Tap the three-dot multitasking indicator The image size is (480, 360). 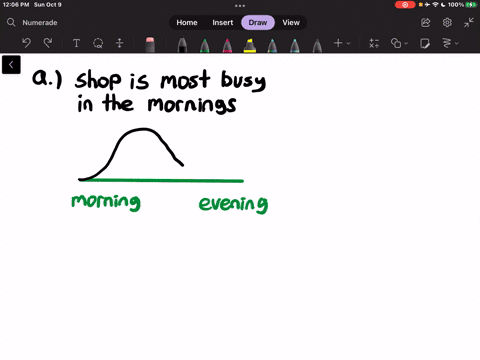click(x=240, y=5)
